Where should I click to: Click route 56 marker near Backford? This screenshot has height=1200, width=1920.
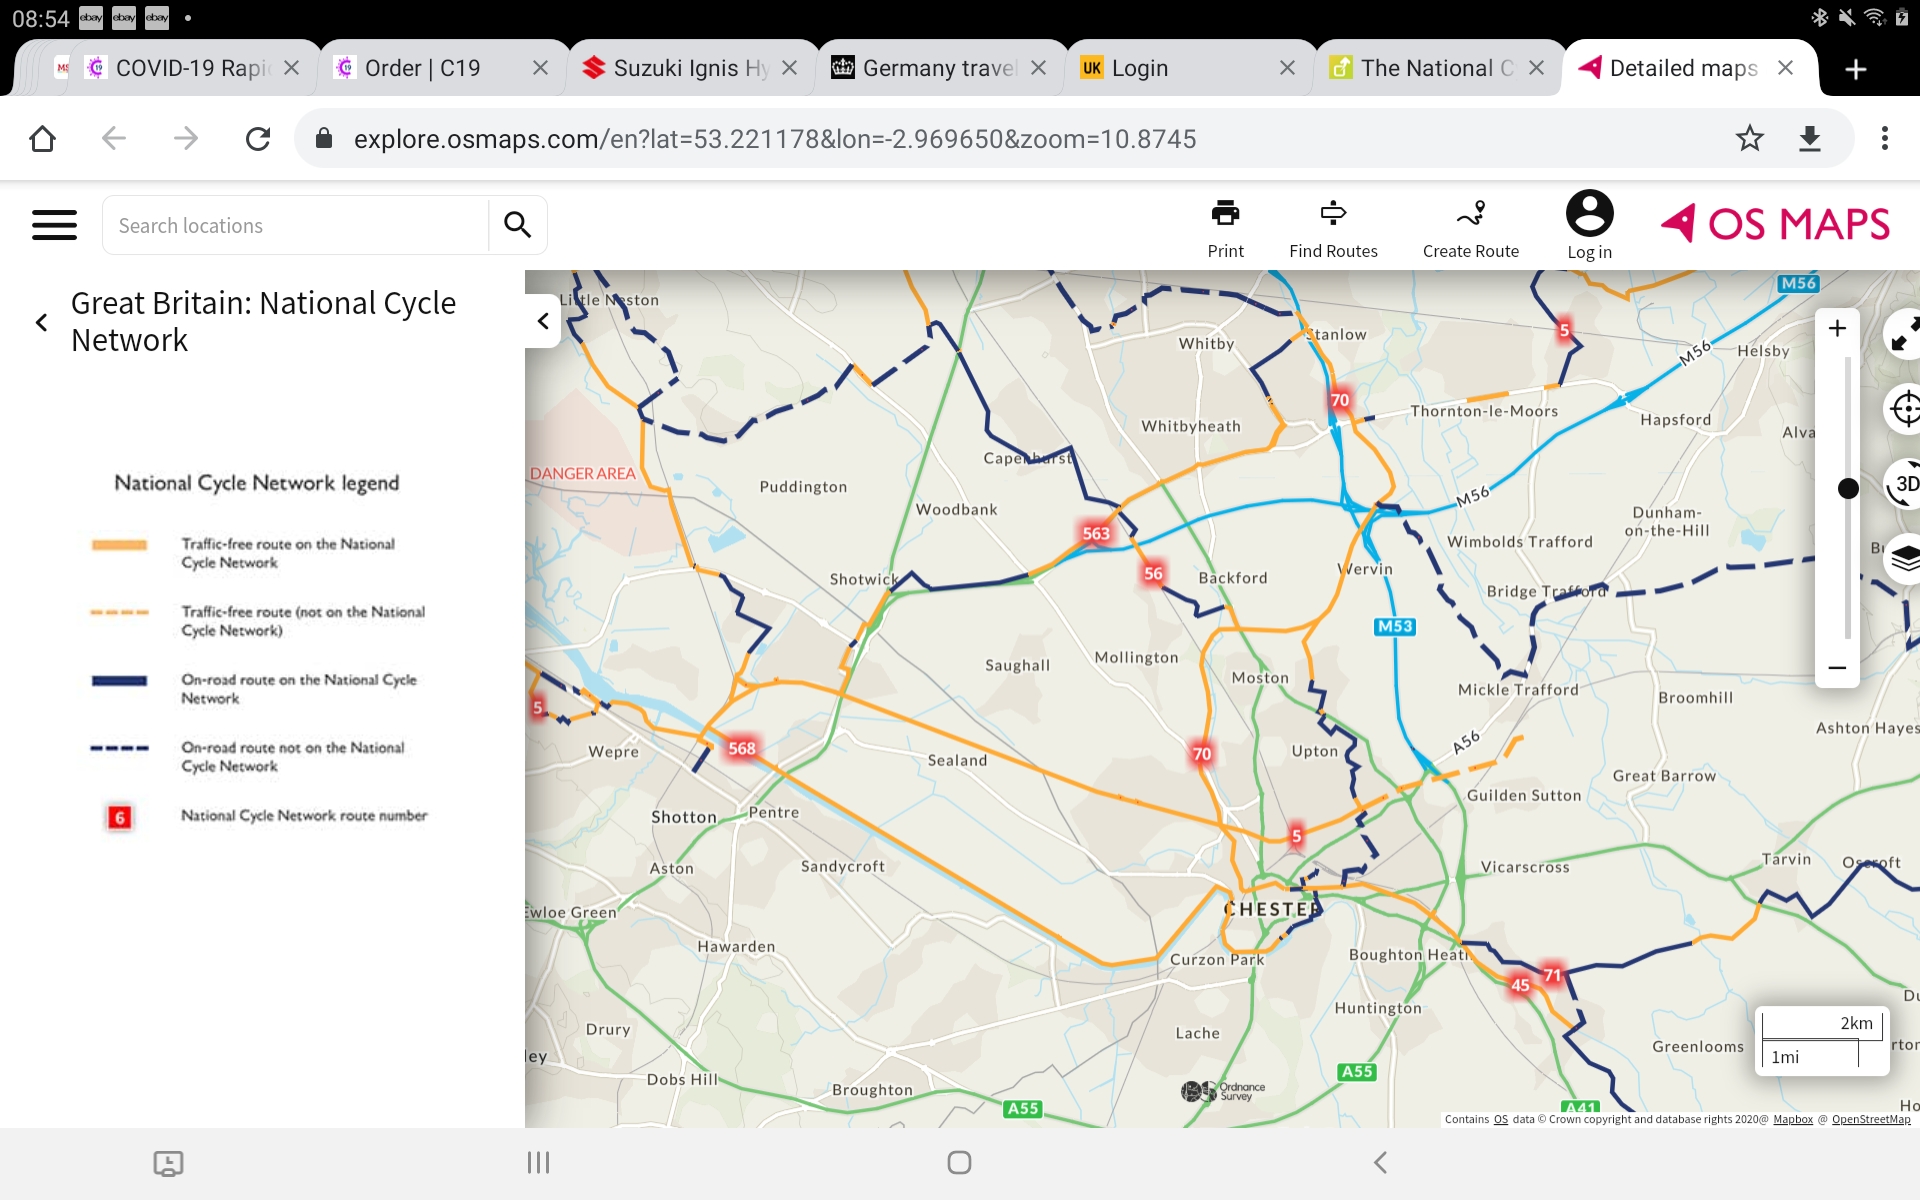(1153, 573)
